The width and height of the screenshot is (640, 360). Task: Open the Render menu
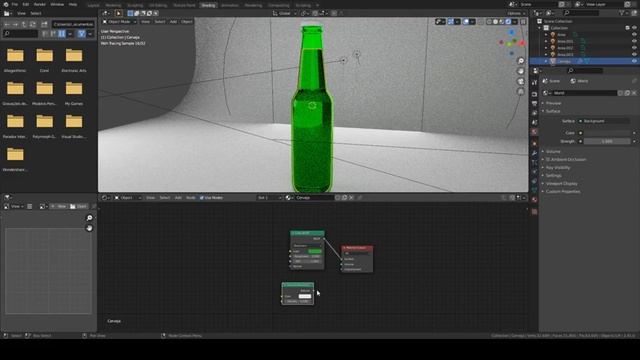coord(40,4)
